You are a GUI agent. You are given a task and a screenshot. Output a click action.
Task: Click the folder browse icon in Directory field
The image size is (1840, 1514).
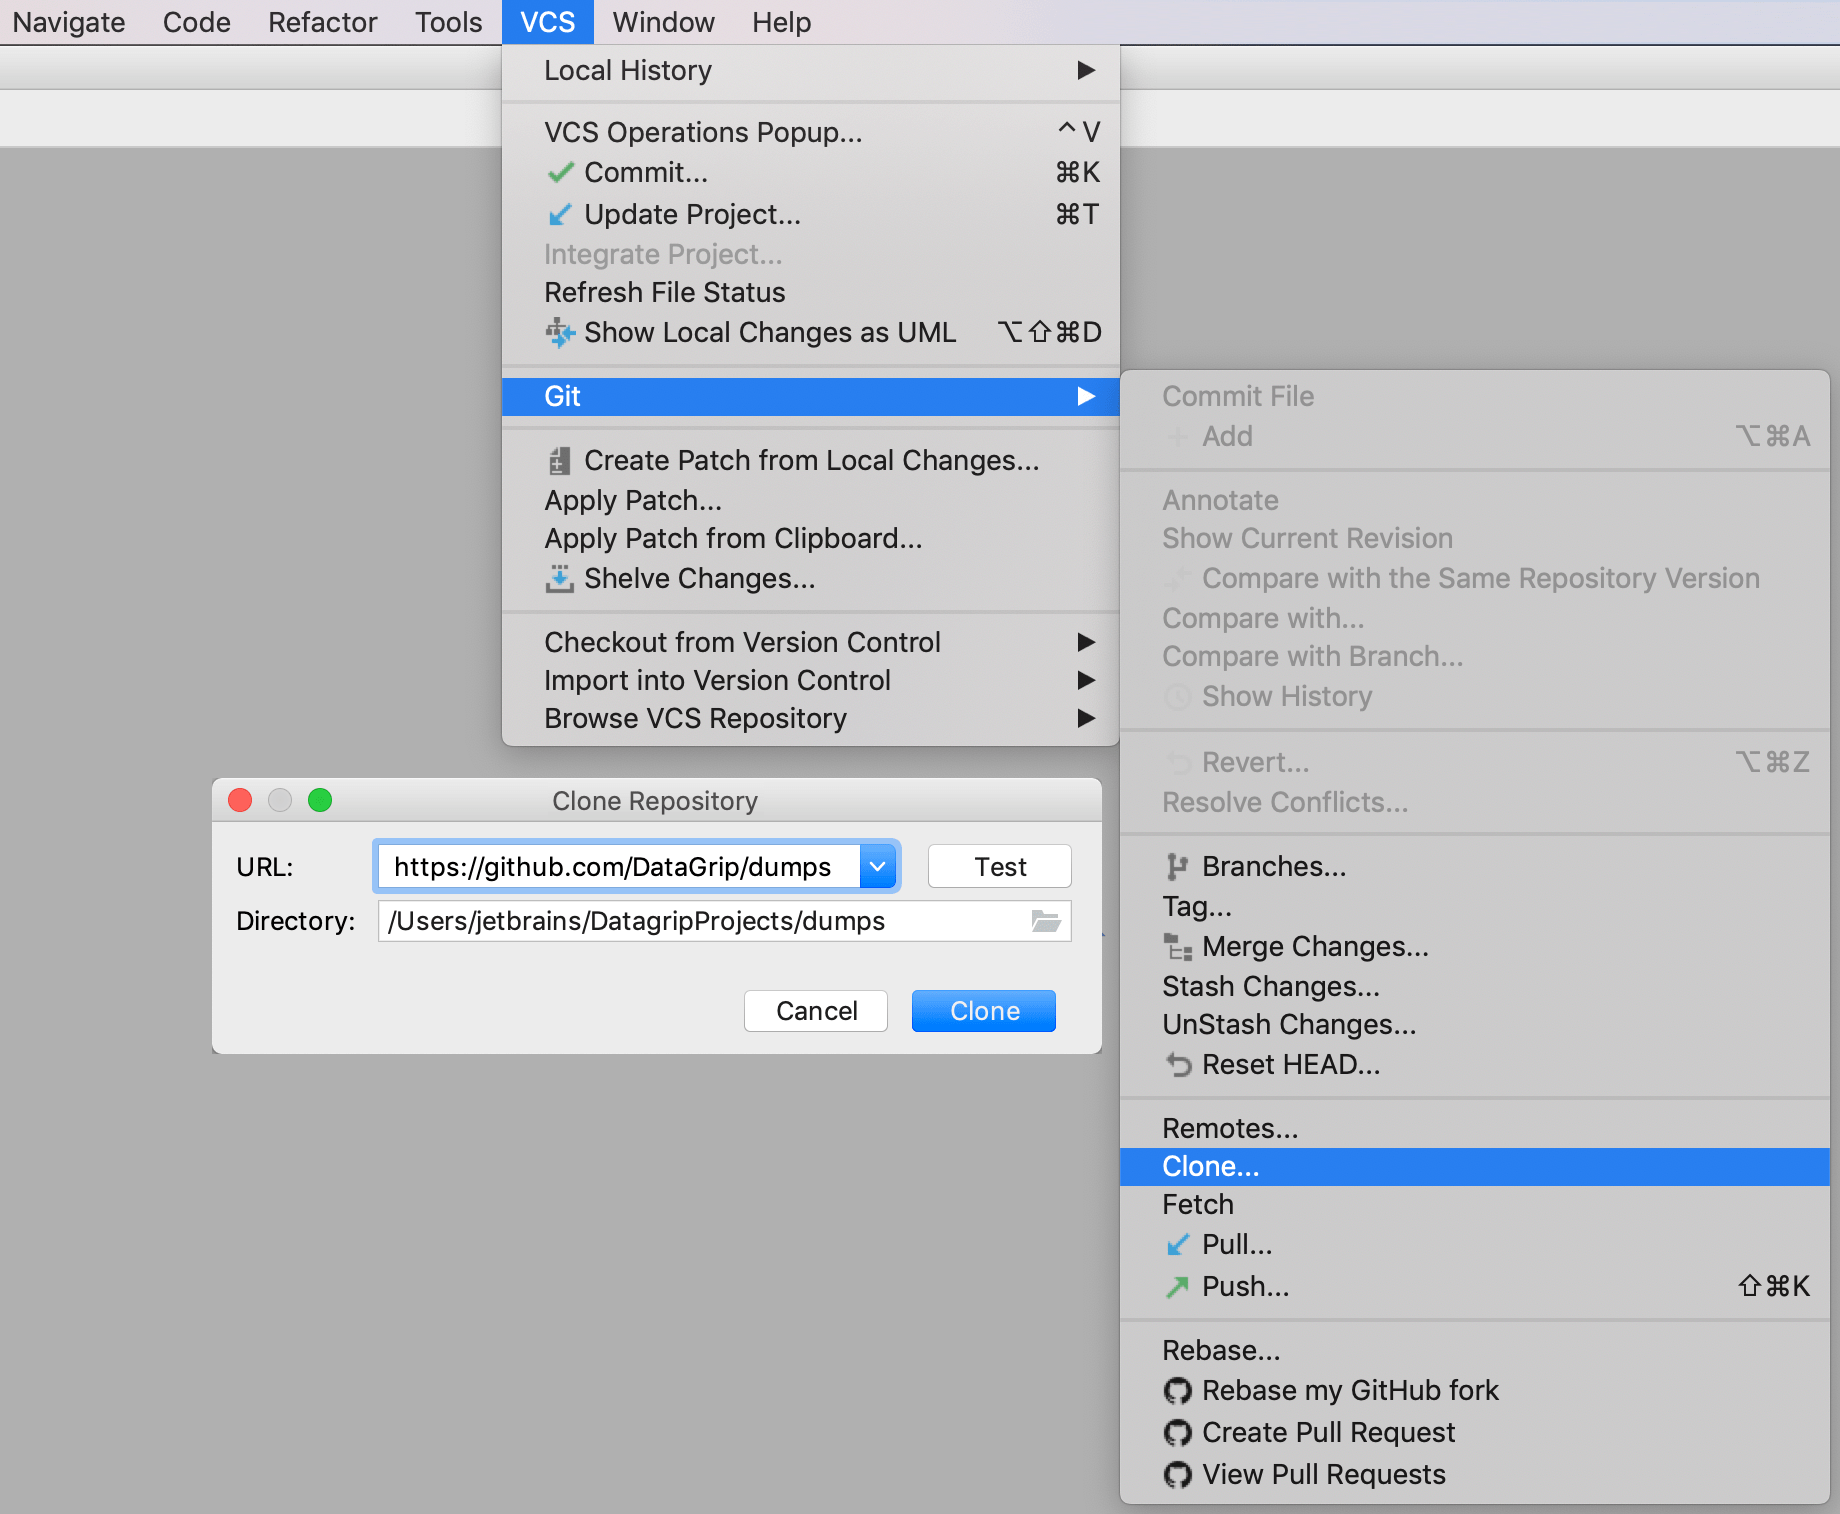pos(1046,921)
